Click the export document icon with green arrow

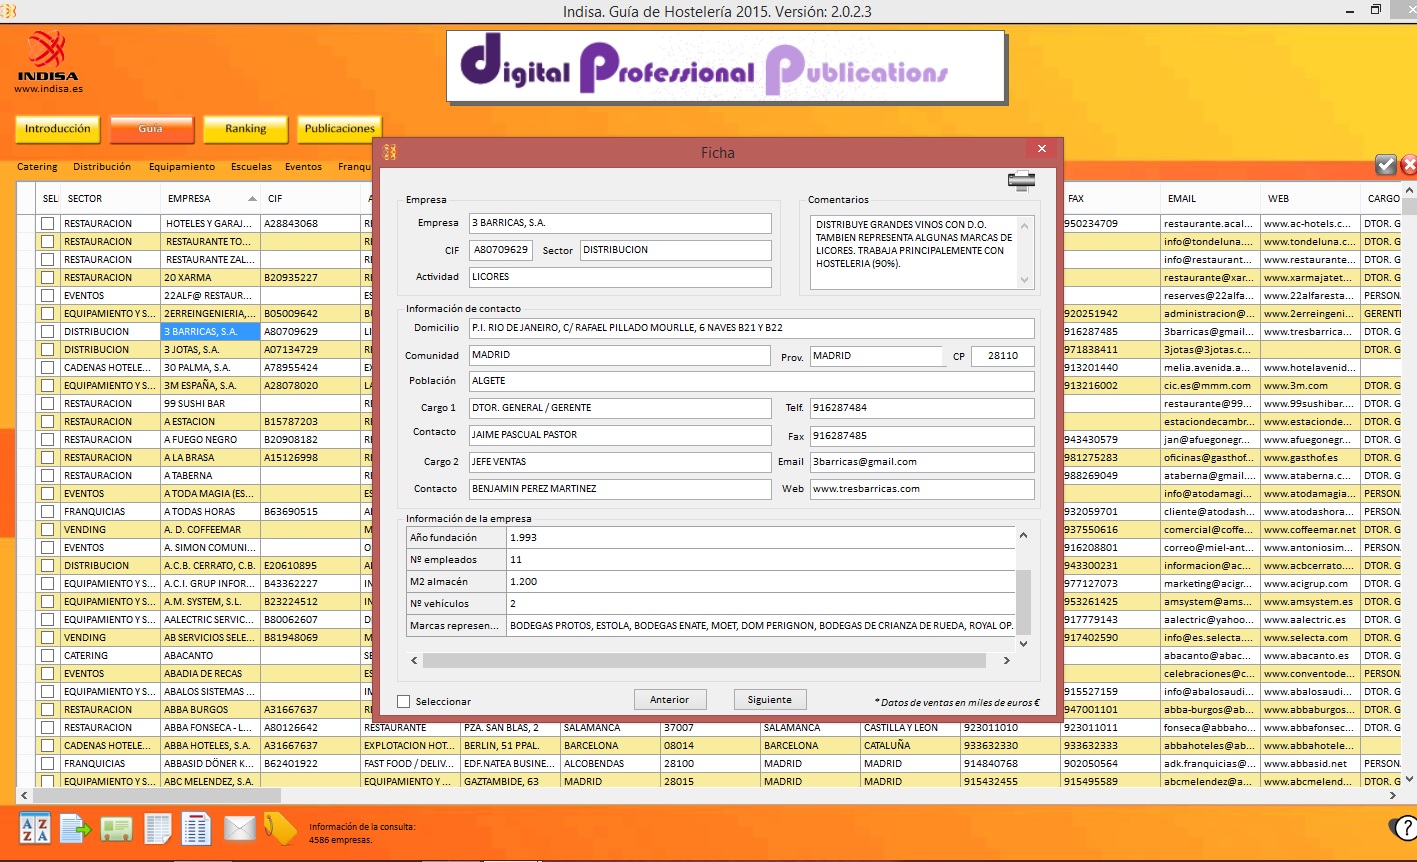(x=75, y=828)
